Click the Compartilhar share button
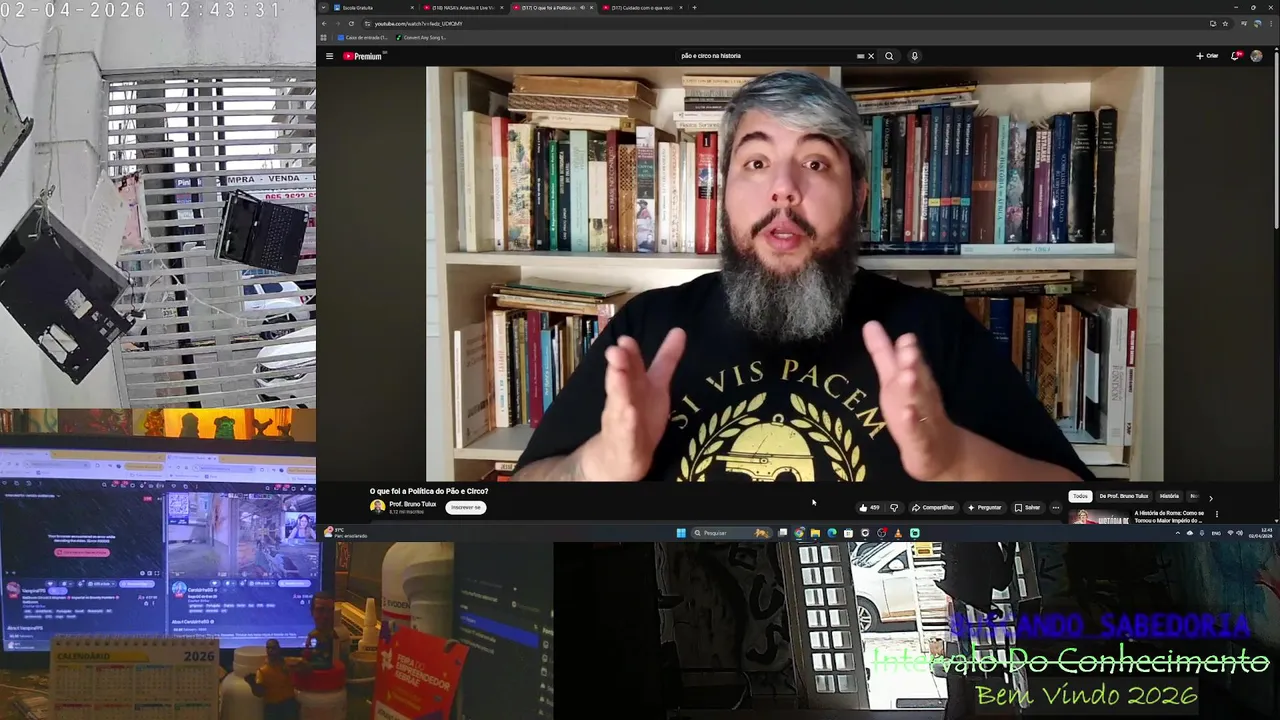The width and height of the screenshot is (1280, 720). [x=933, y=507]
